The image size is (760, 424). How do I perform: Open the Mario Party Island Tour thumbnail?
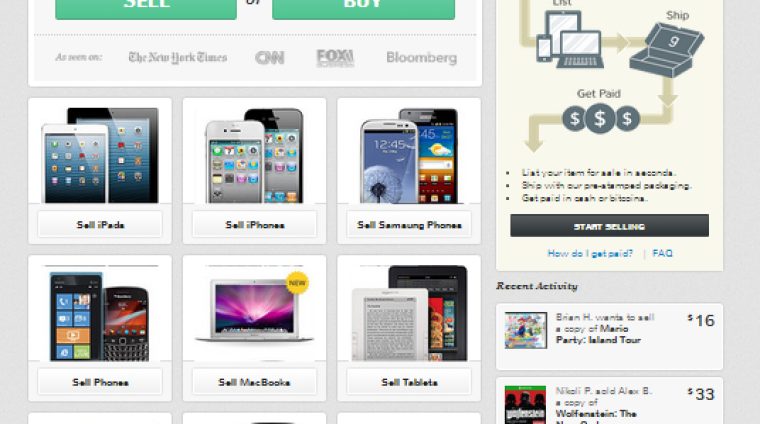coord(525,330)
